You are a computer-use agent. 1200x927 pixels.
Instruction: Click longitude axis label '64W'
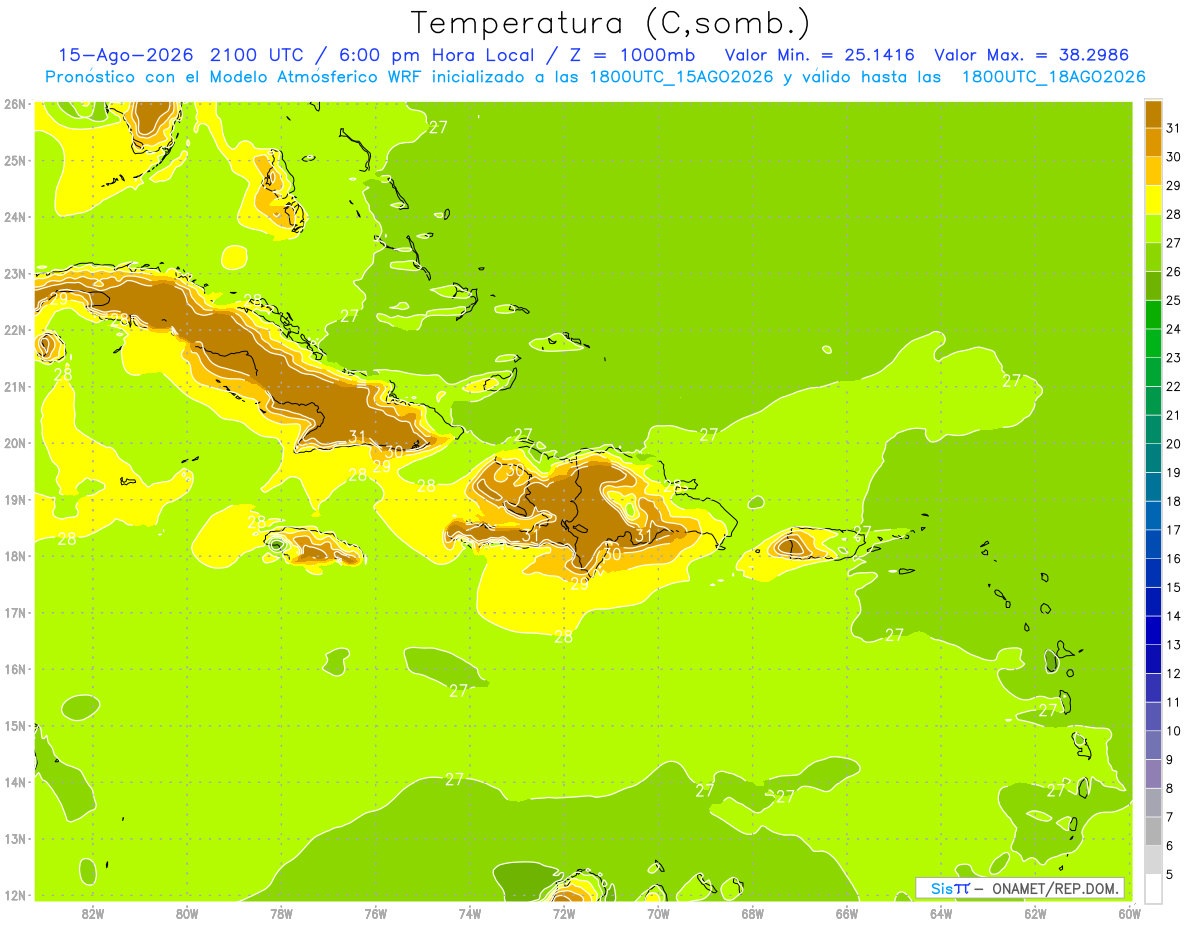(941, 914)
